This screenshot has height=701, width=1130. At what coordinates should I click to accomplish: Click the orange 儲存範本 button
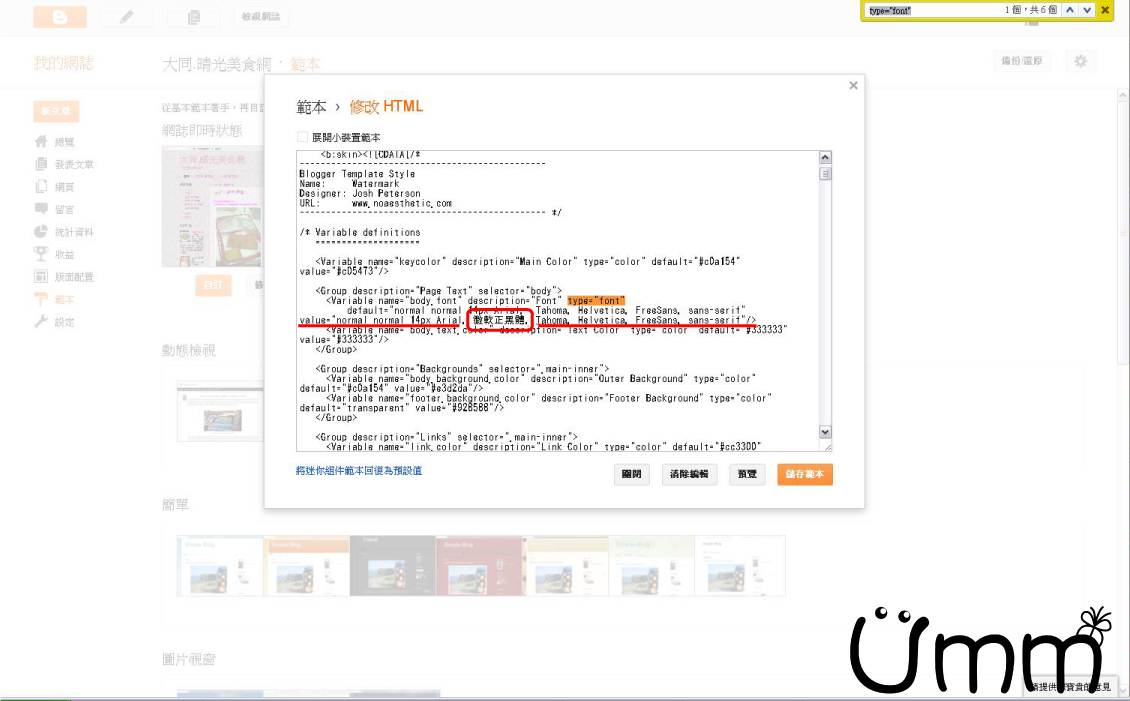click(x=804, y=474)
